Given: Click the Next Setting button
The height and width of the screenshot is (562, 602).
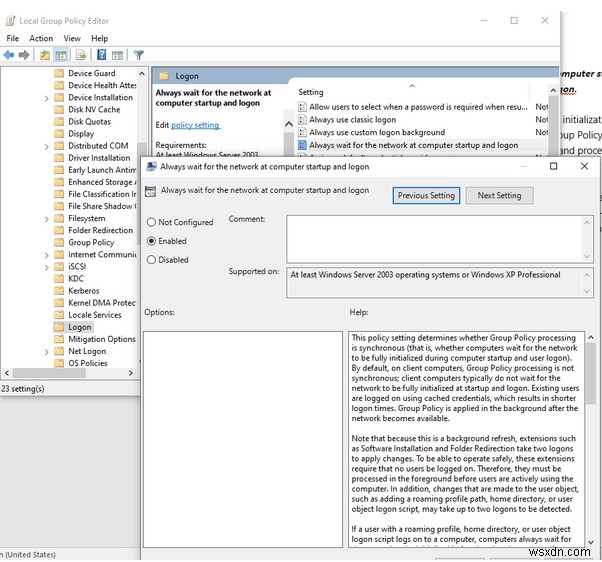Looking at the screenshot, I should coord(499,196).
